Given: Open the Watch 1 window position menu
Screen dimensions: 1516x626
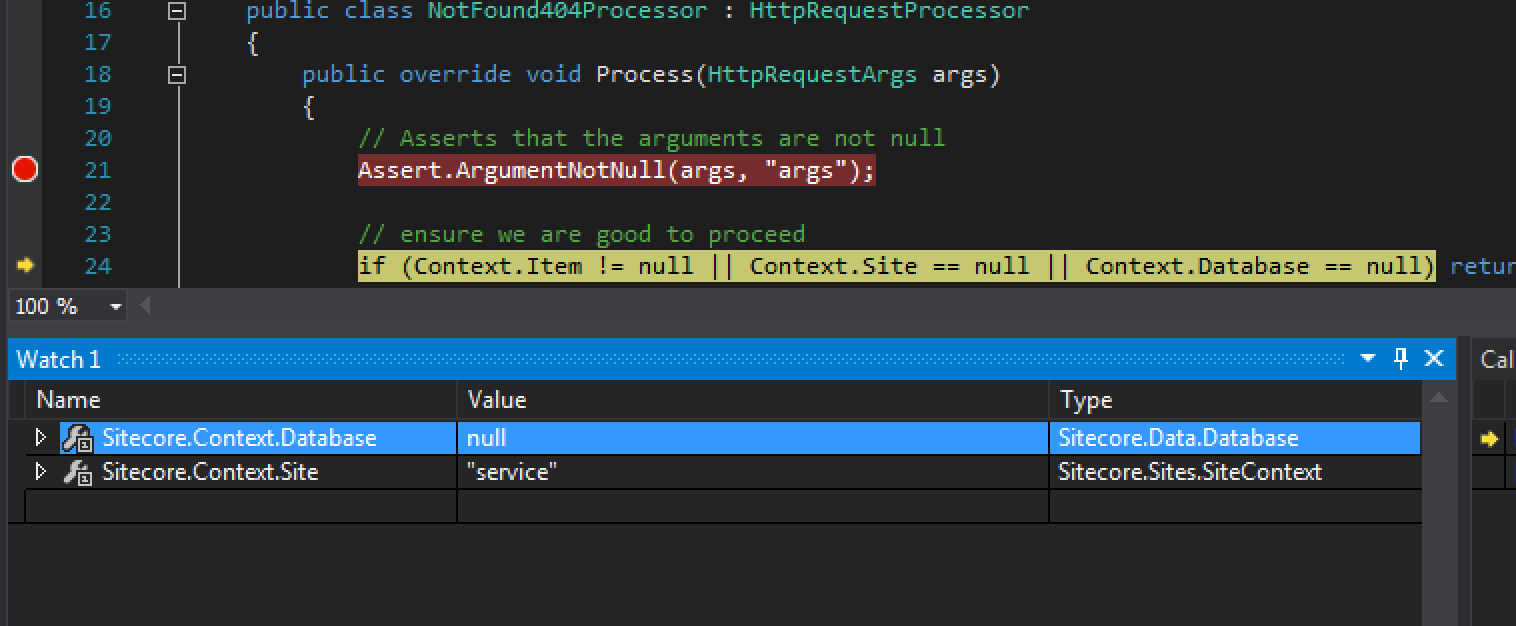Looking at the screenshot, I should [1367, 359].
